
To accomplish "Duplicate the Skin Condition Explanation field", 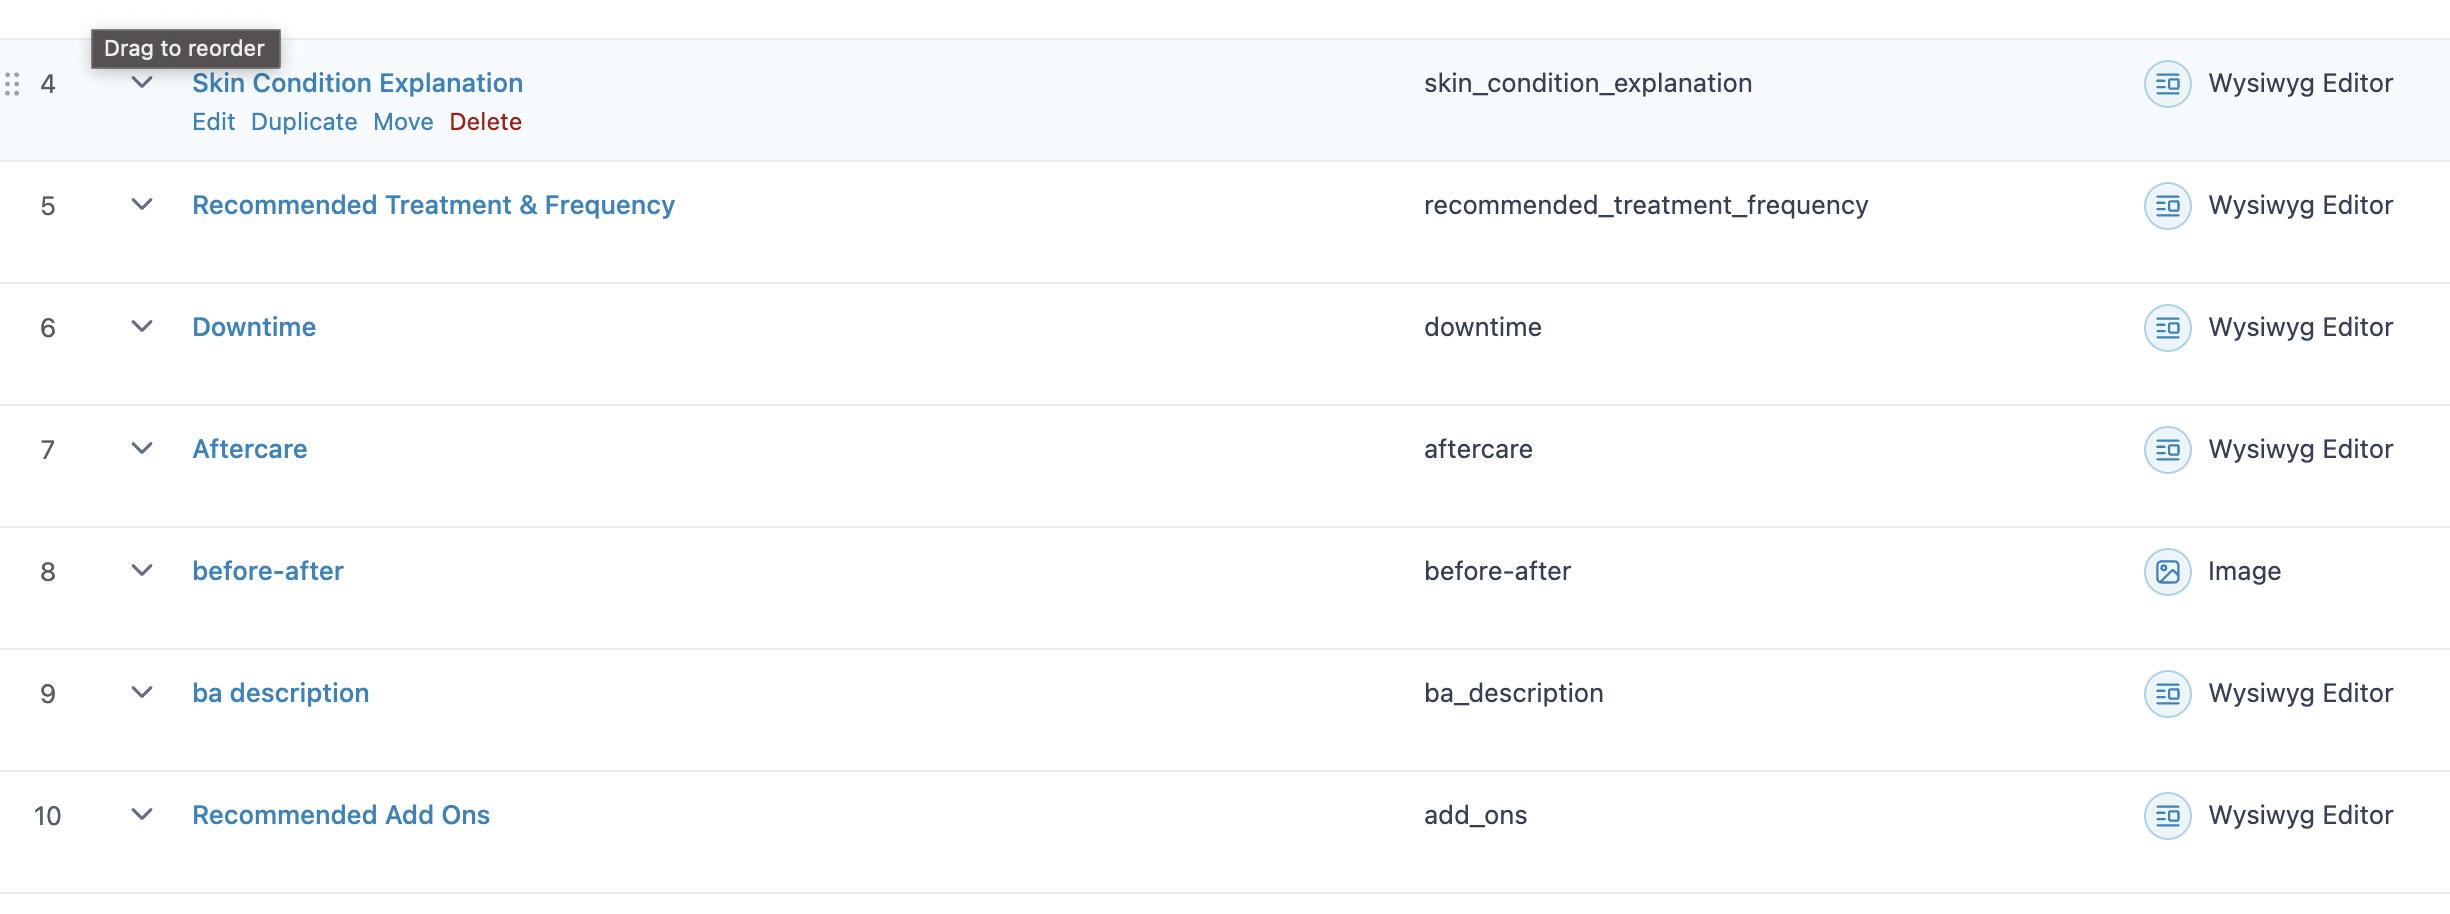I will coord(303,122).
